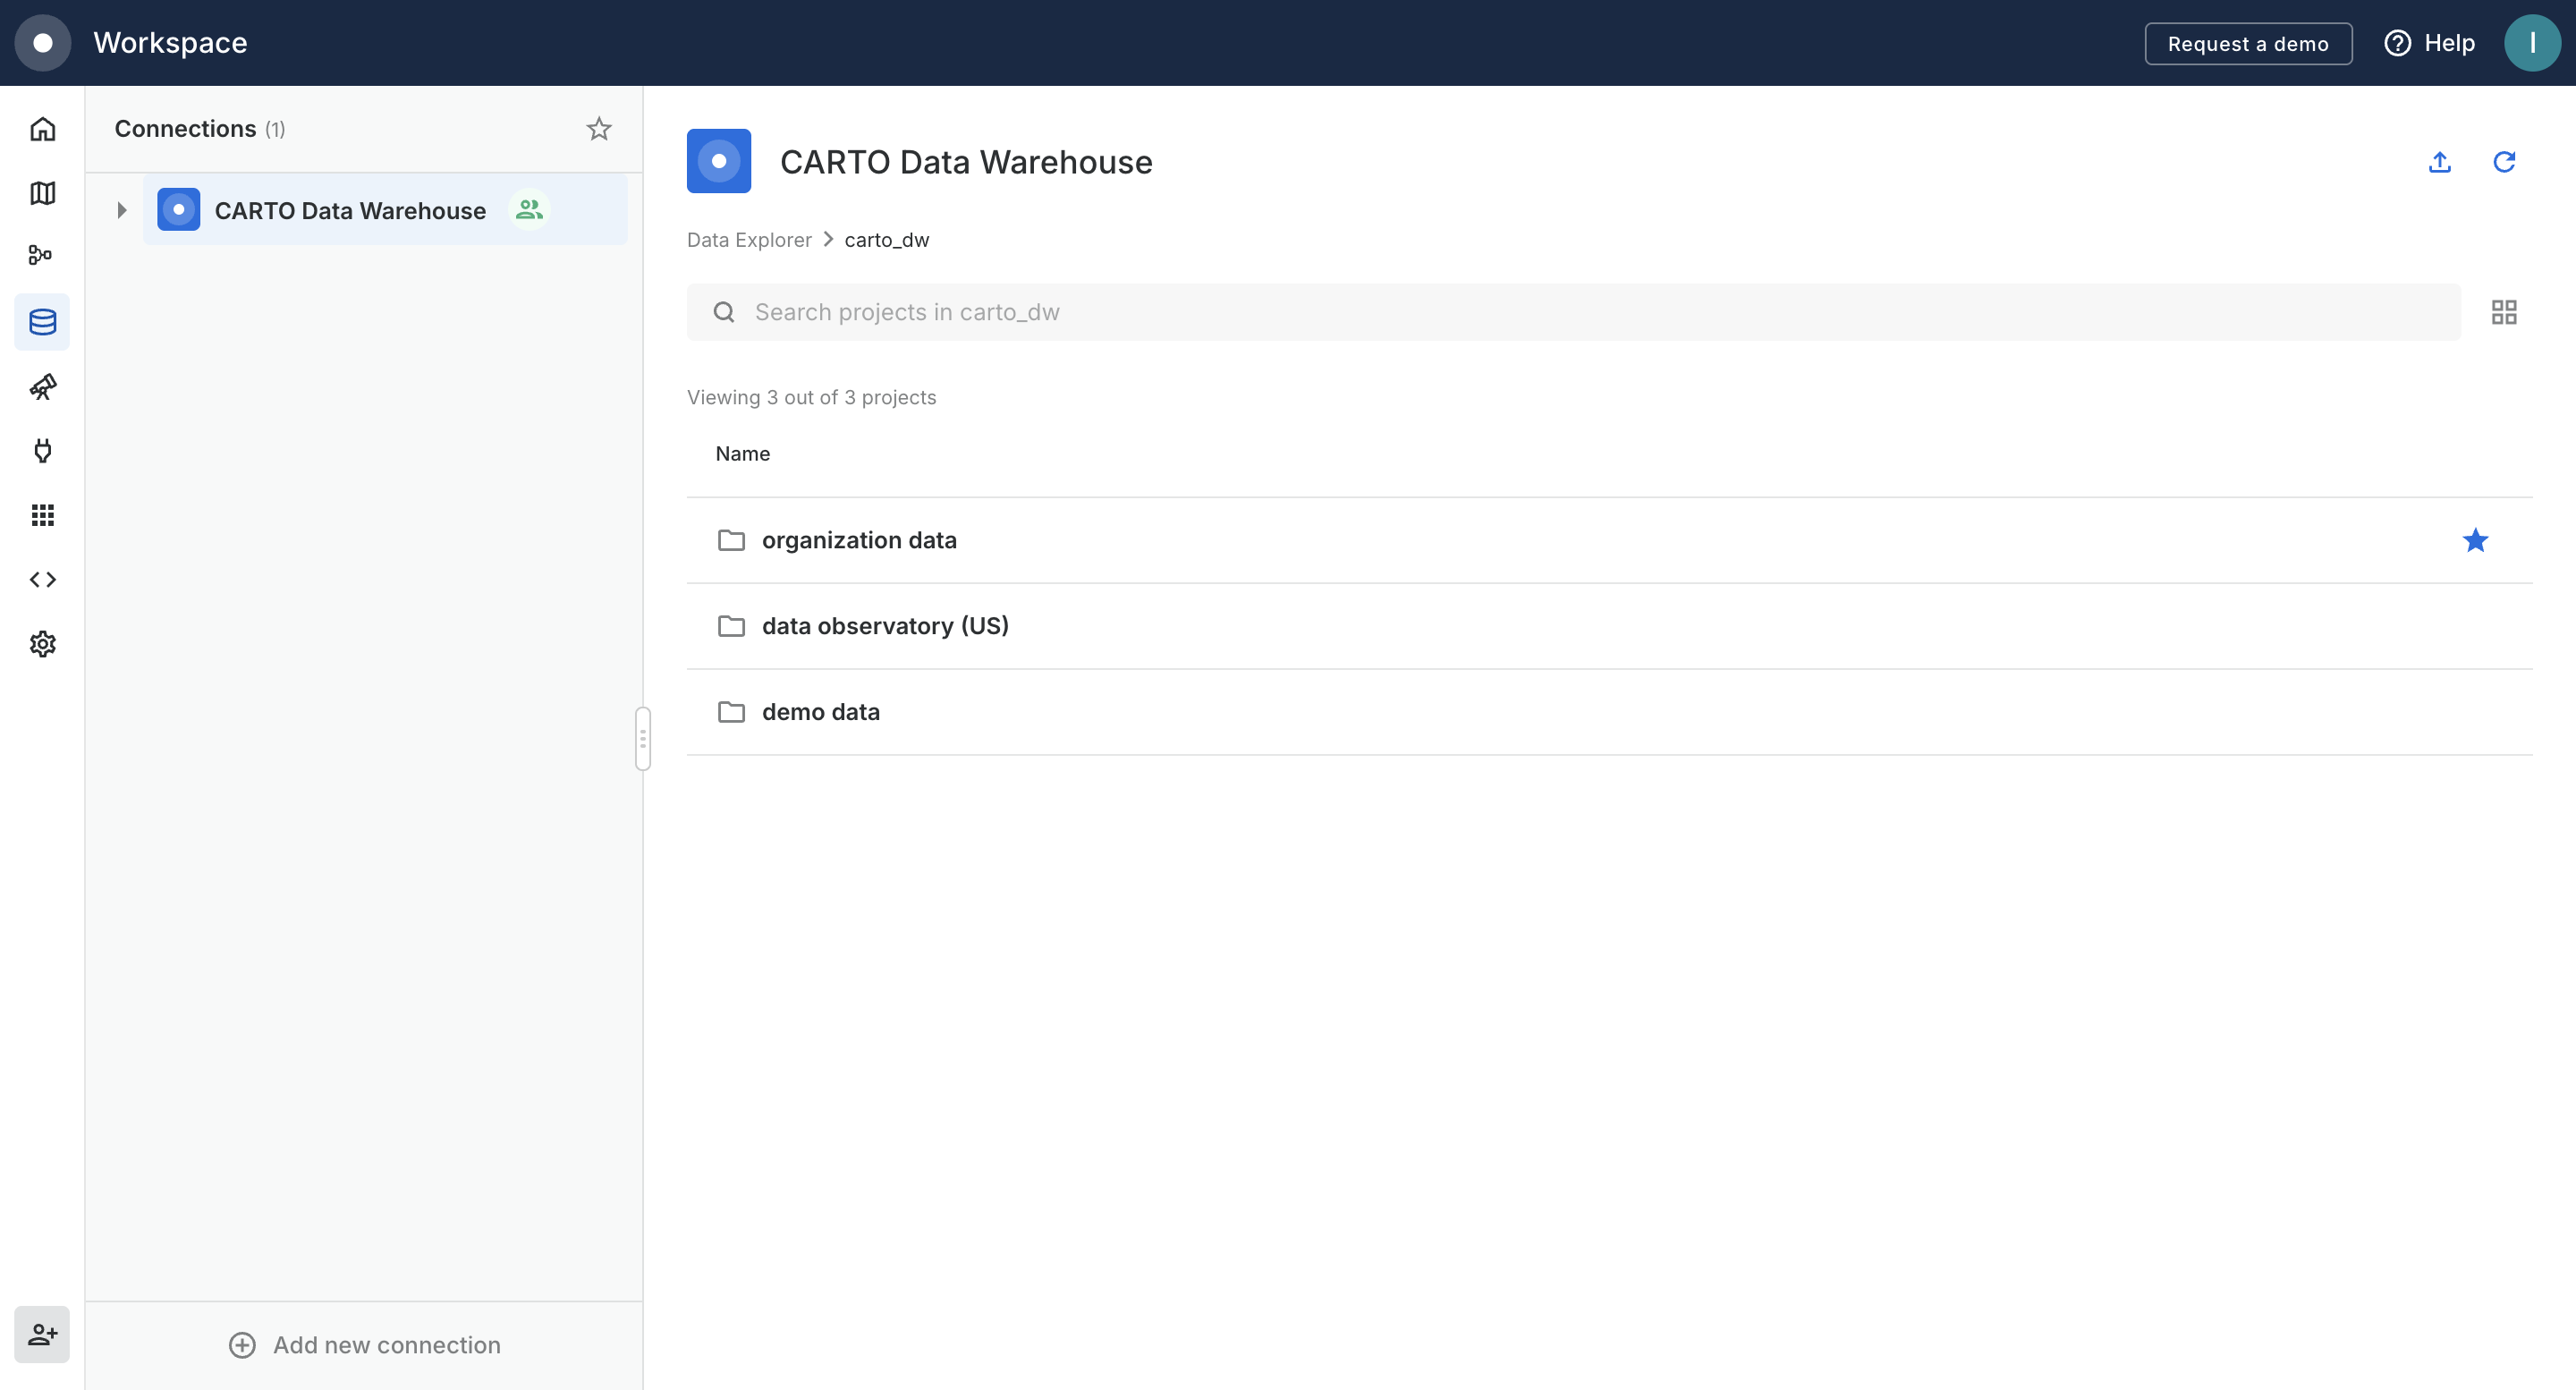Go to Home in sidebar

(x=42, y=129)
